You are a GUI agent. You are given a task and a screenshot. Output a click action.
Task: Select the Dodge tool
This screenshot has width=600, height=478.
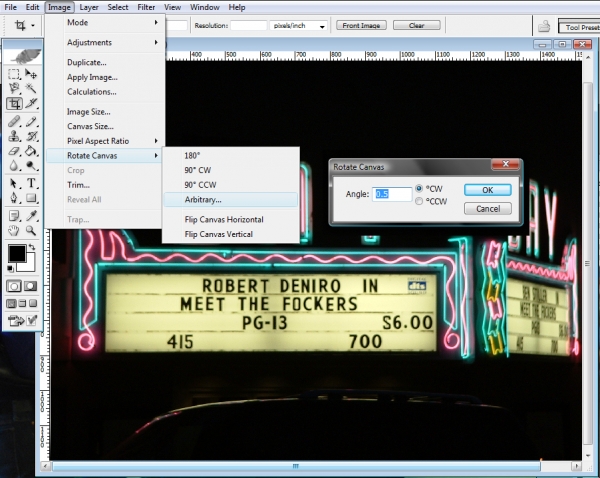pos(31,166)
